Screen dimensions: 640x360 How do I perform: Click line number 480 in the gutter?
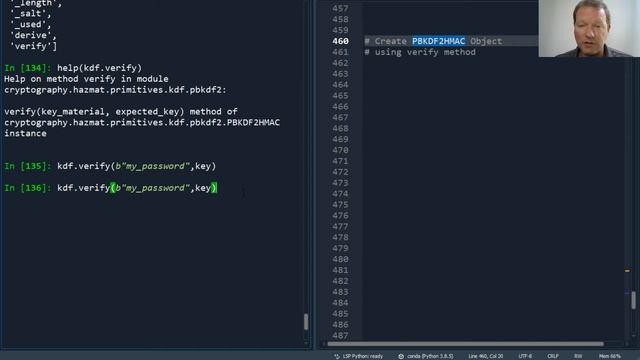tap(340, 259)
